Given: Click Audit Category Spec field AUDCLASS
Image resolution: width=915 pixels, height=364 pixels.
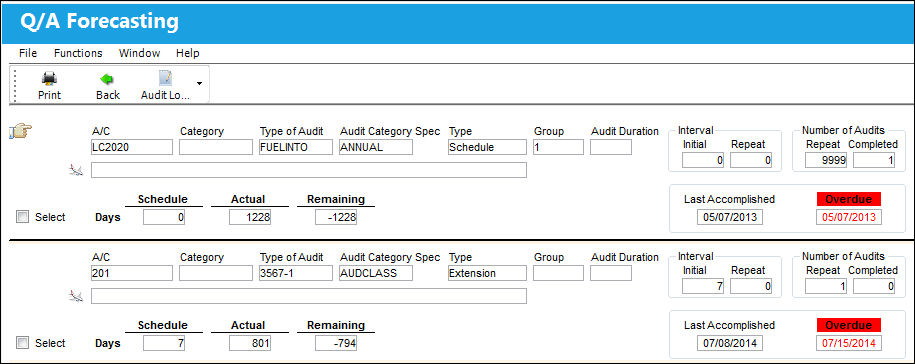Looking at the screenshot, I should 376,273.
